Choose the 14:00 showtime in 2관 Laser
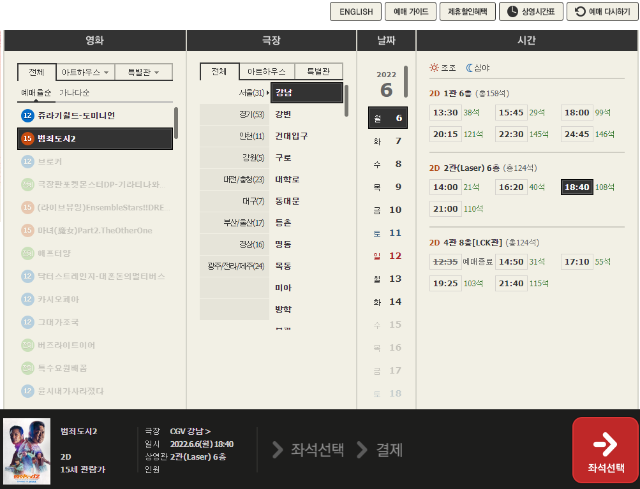This screenshot has width=640, height=489. [445, 187]
